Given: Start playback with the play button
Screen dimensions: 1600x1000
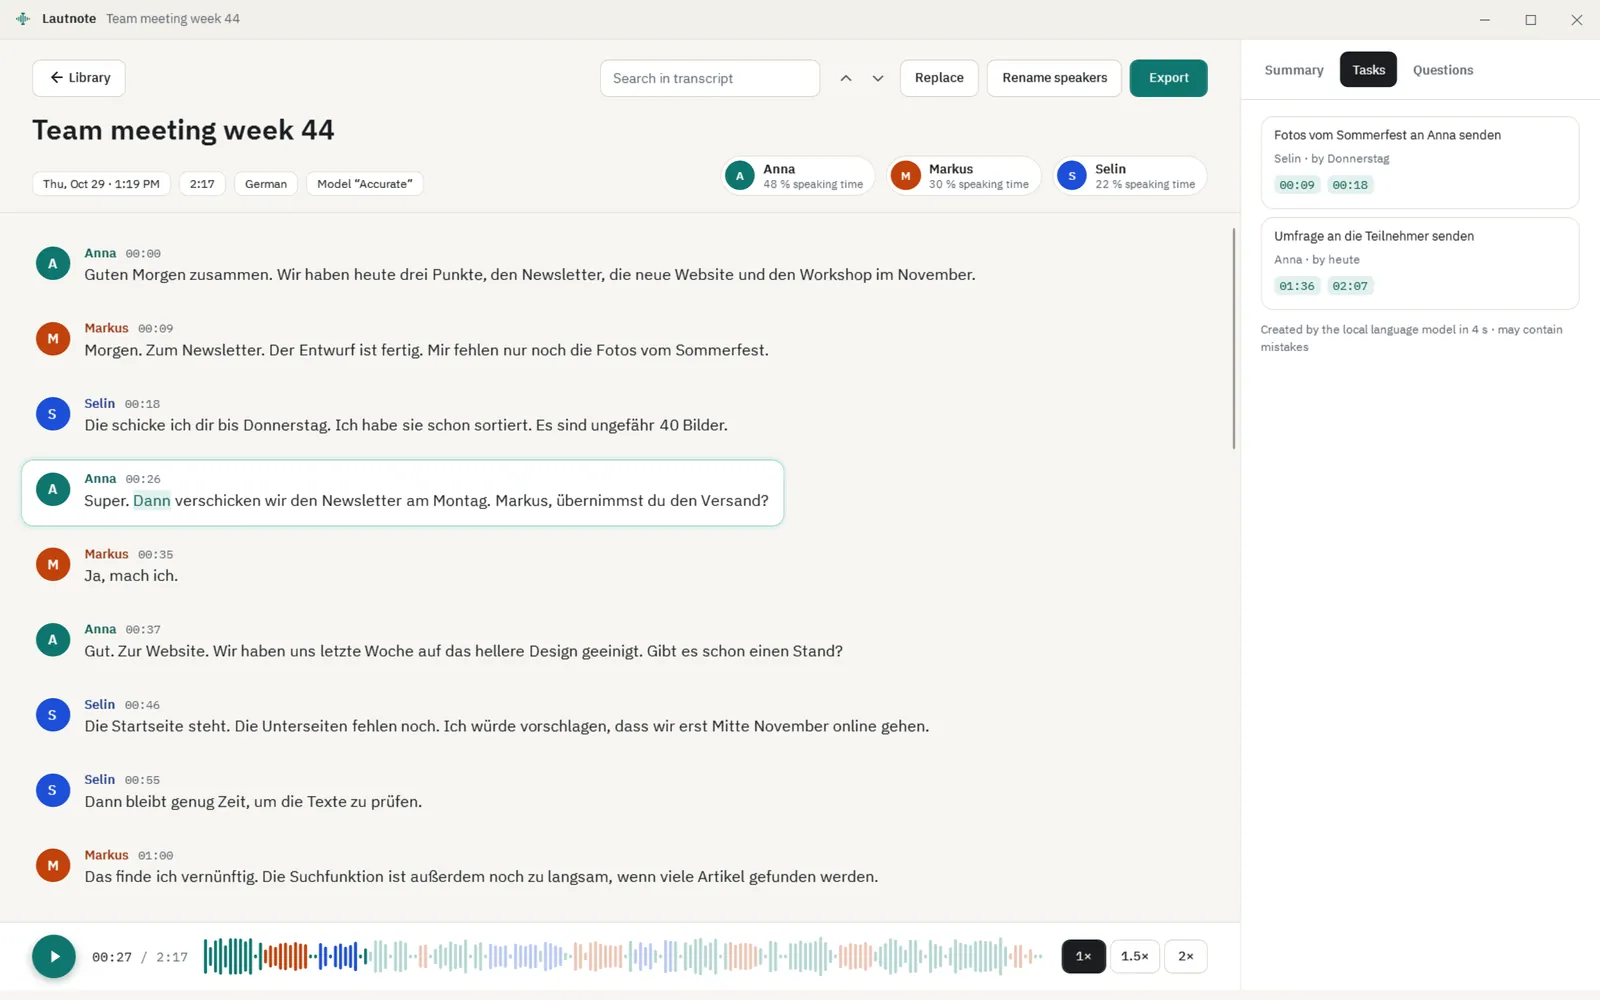Looking at the screenshot, I should click(x=54, y=956).
